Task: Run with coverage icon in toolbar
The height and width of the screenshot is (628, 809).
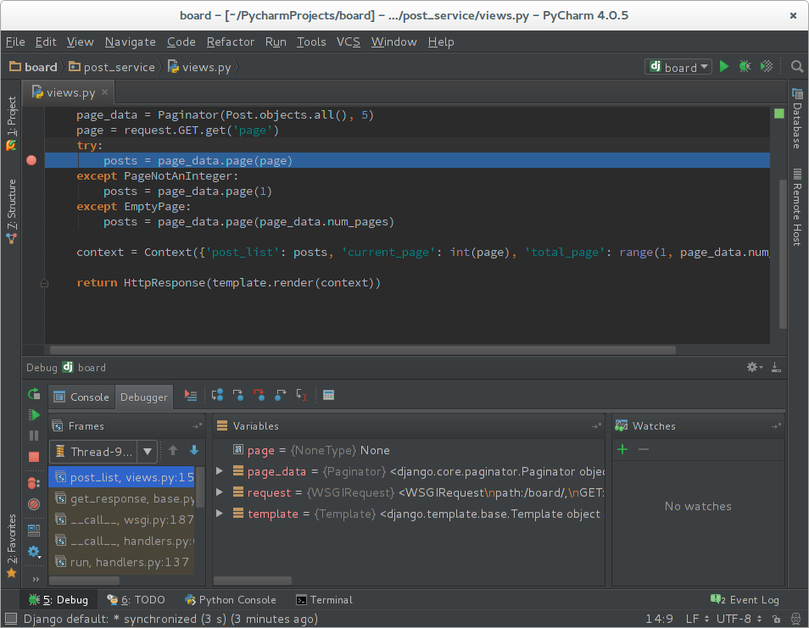Action: 767,67
